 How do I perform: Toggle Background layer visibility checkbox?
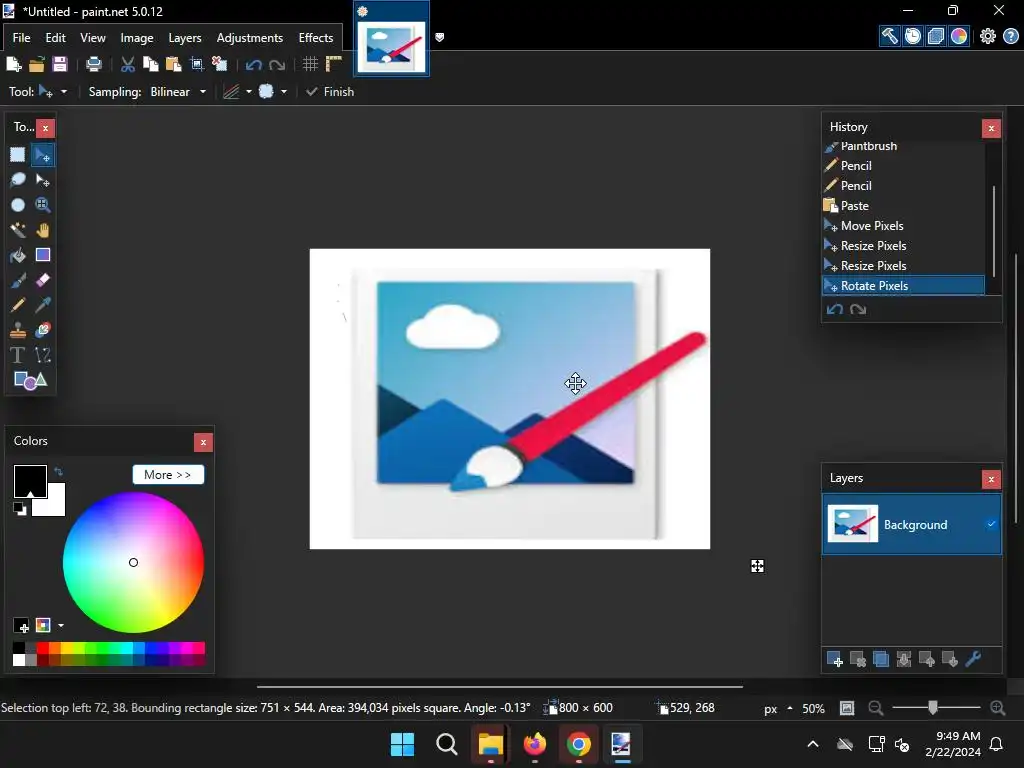[991, 524]
